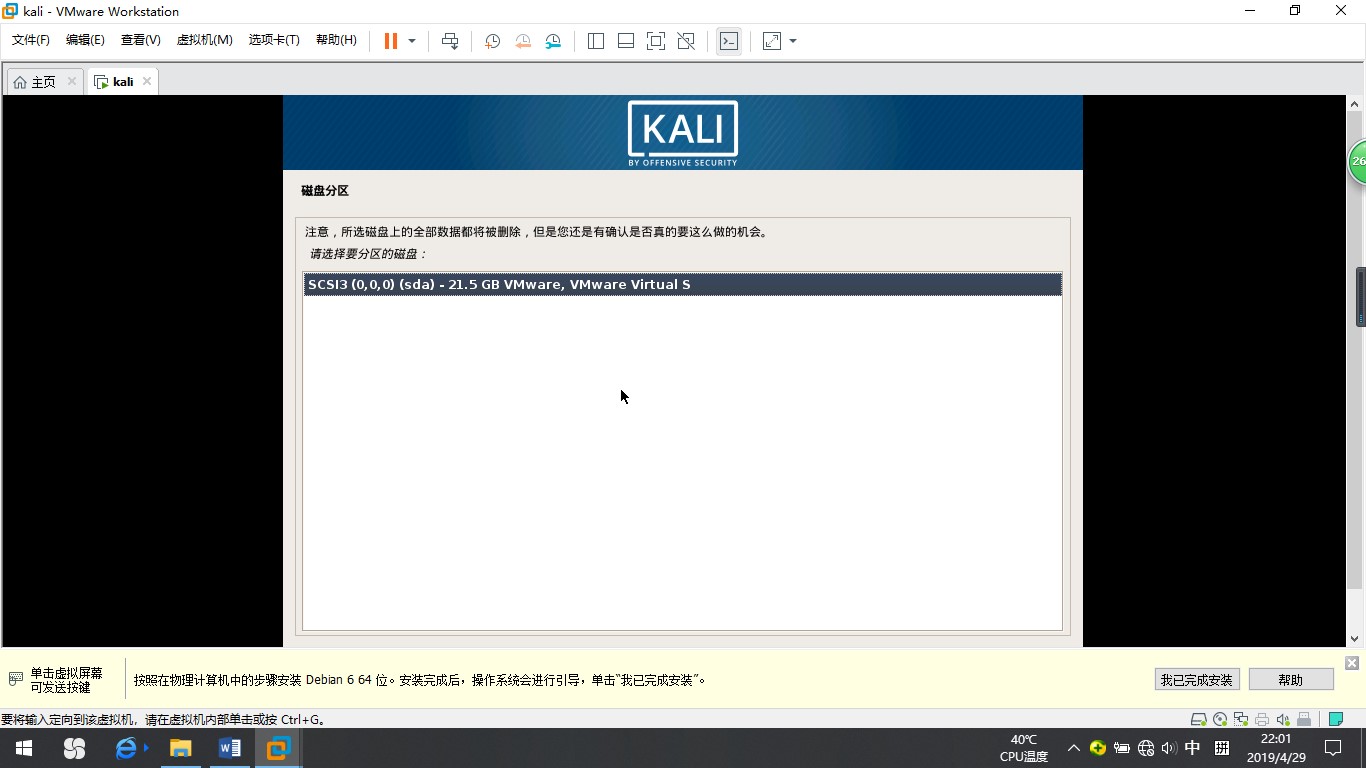
Task: Open the pinwheel browser taskbar icon
Action: point(74,748)
